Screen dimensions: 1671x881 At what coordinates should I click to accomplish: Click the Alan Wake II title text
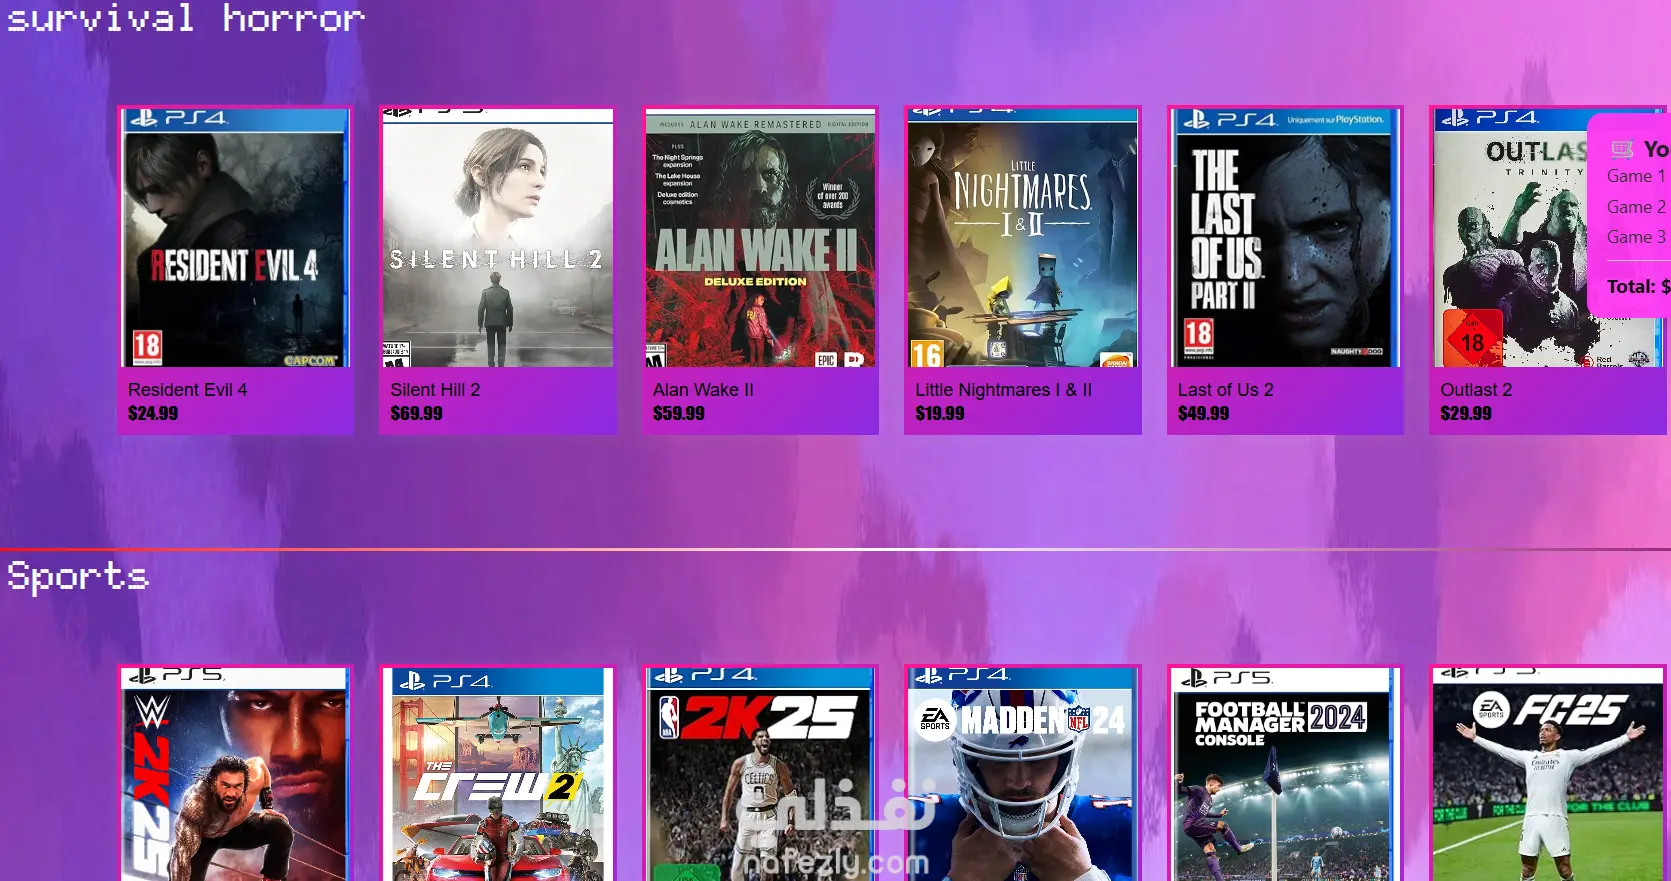click(703, 390)
